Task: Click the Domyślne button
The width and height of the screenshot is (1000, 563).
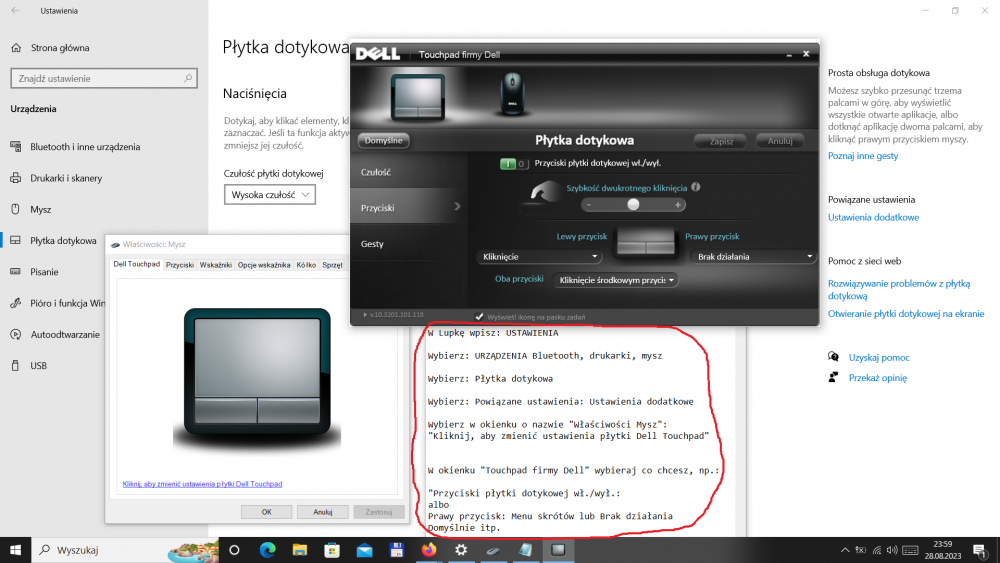Action: (383, 141)
